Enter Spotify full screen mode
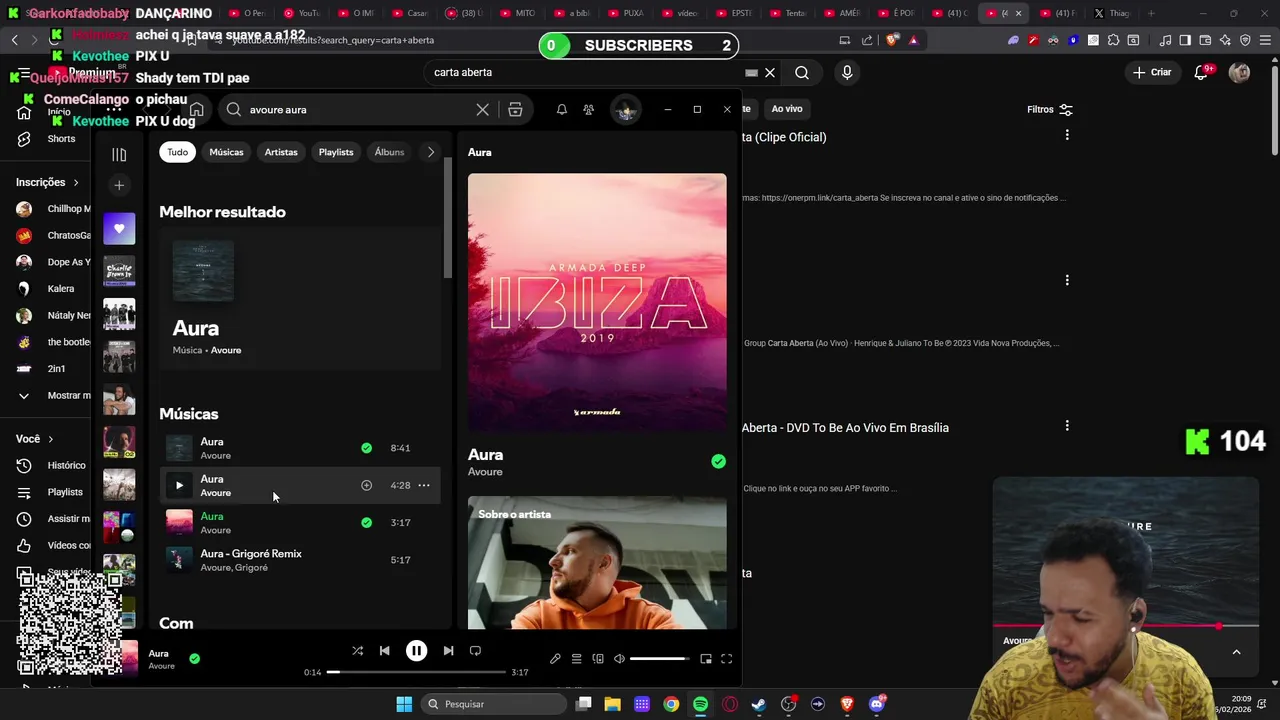Viewport: 1280px width, 720px height. 727,659
